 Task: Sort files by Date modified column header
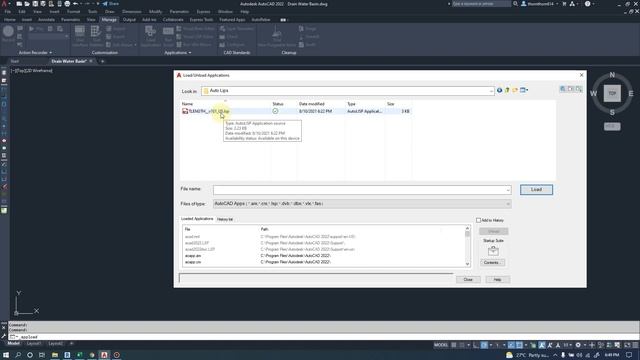click(311, 104)
